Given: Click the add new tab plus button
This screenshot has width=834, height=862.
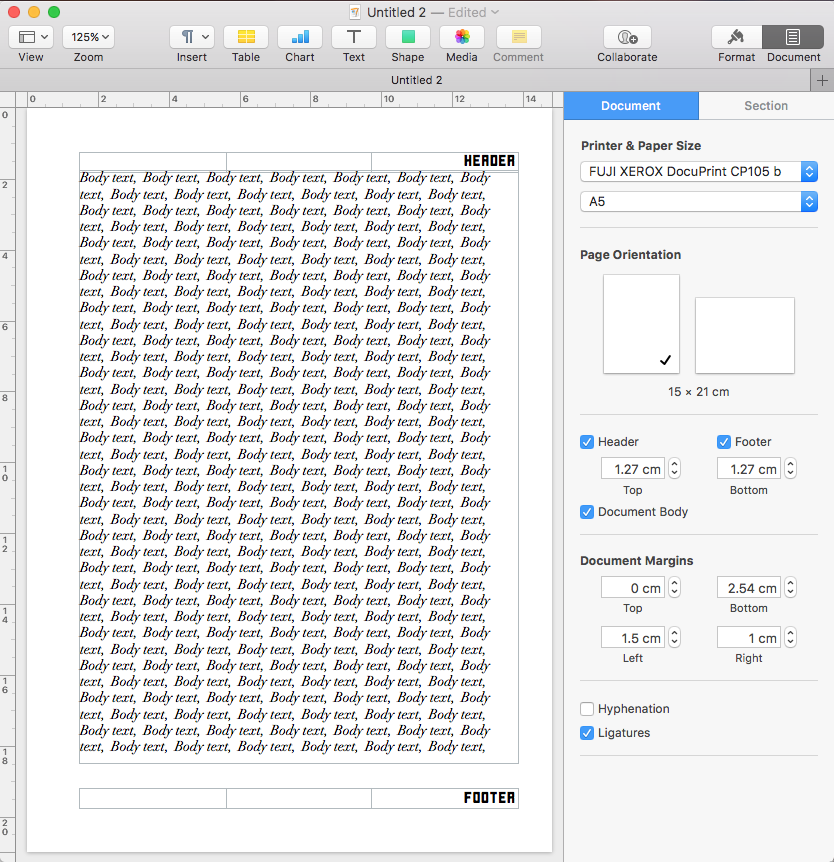Looking at the screenshot, I should [823, 80].
